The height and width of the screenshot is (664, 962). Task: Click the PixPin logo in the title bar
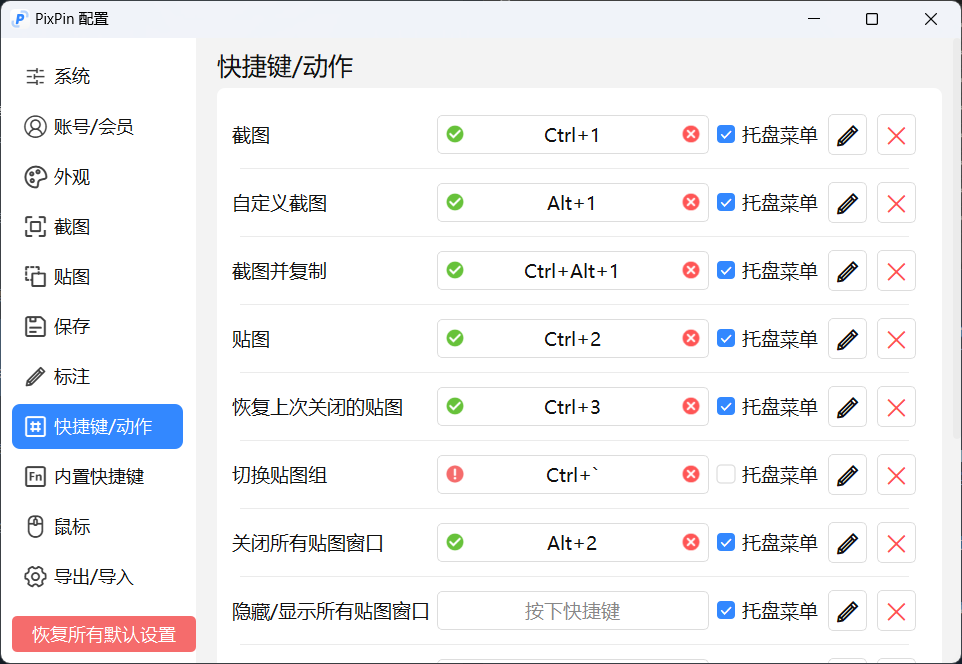[x=17, y=18]
